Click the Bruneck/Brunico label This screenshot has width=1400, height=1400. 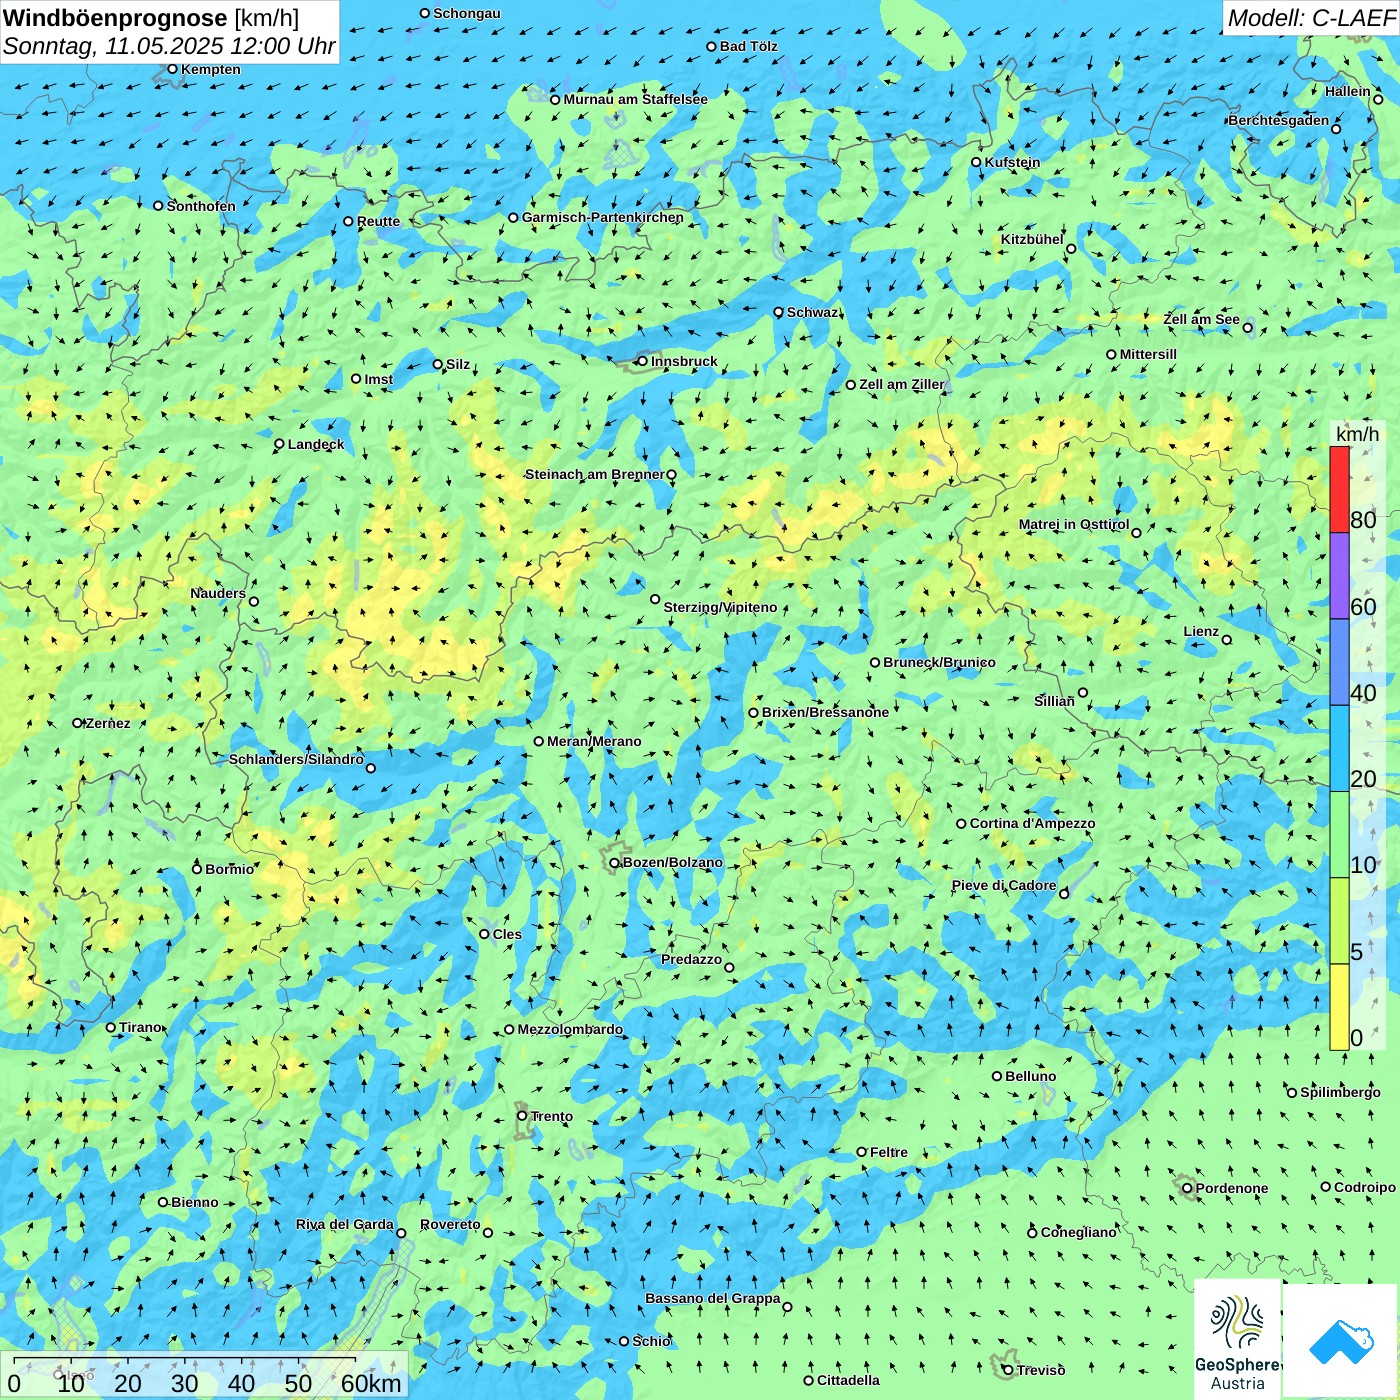[939, 662]
